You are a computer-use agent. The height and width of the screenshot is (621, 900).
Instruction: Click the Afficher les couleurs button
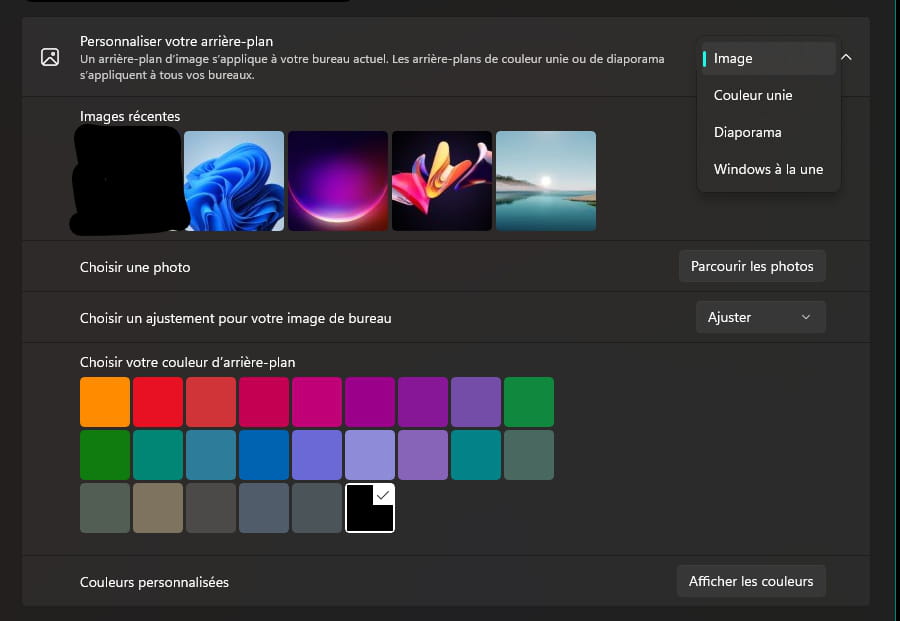point(751,581)
